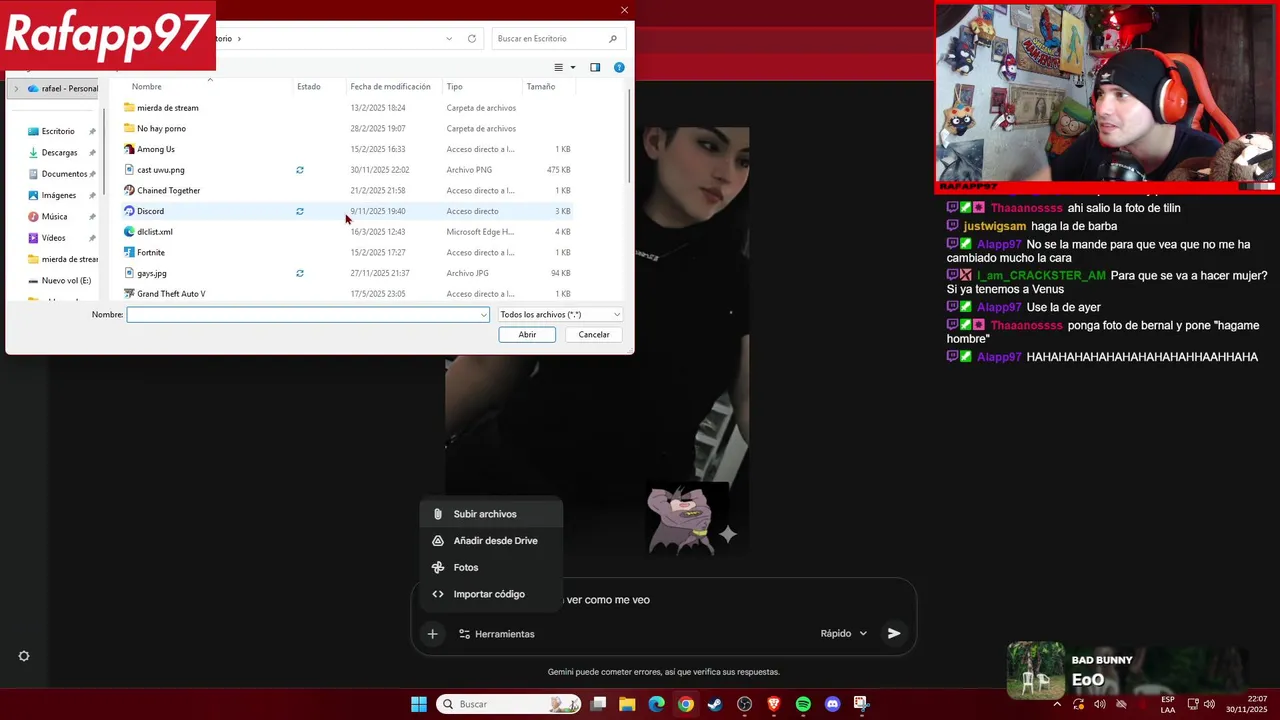1280x720 pixels.
Task: Show hidden system tray icons chevron
Action: (1057, 704)
